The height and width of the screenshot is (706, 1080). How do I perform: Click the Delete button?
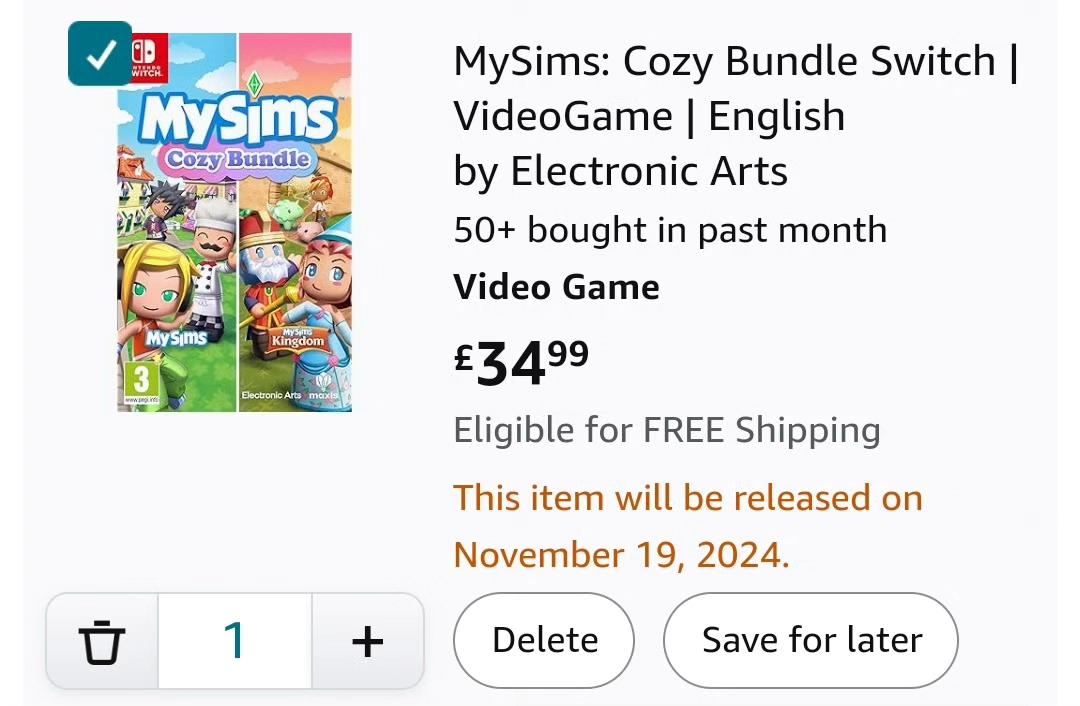pyautogui.click(x=544, y=641)
